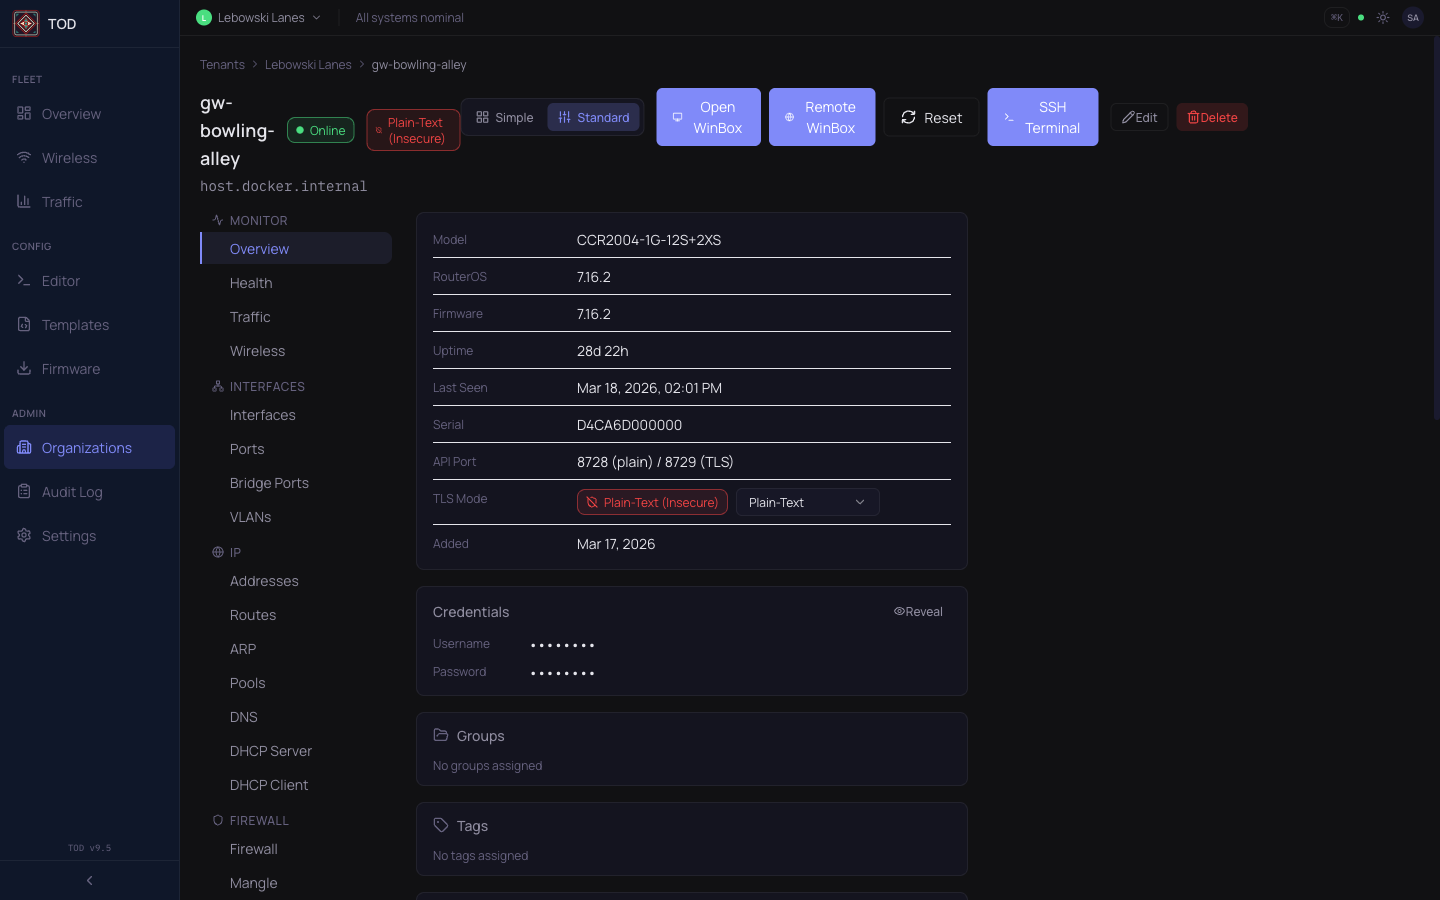Collapse the left sidebar with chevron
The width and height of the screenshot is (1440, 900).
(x=90, y=881)
